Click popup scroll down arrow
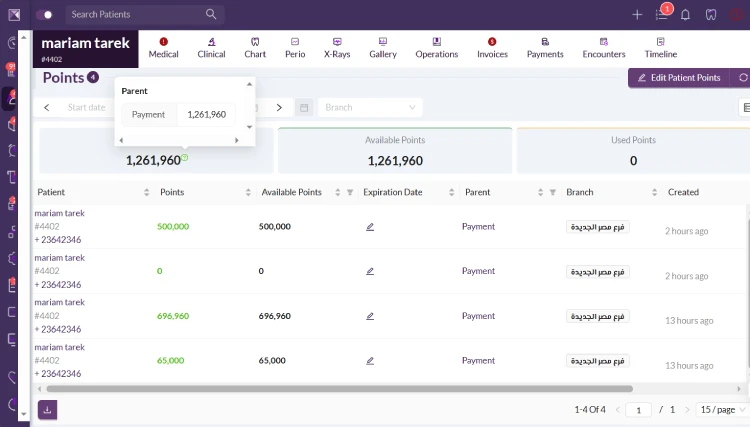 (x=249, y=127)
